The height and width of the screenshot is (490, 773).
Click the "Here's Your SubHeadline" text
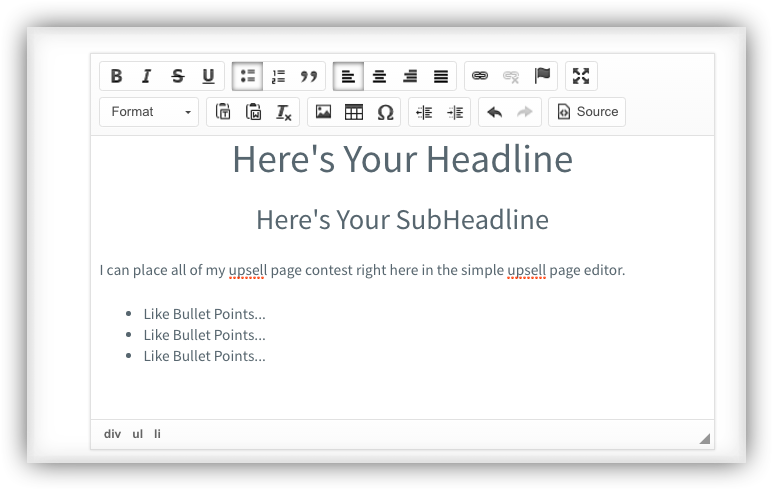click(x=402, y=220)
